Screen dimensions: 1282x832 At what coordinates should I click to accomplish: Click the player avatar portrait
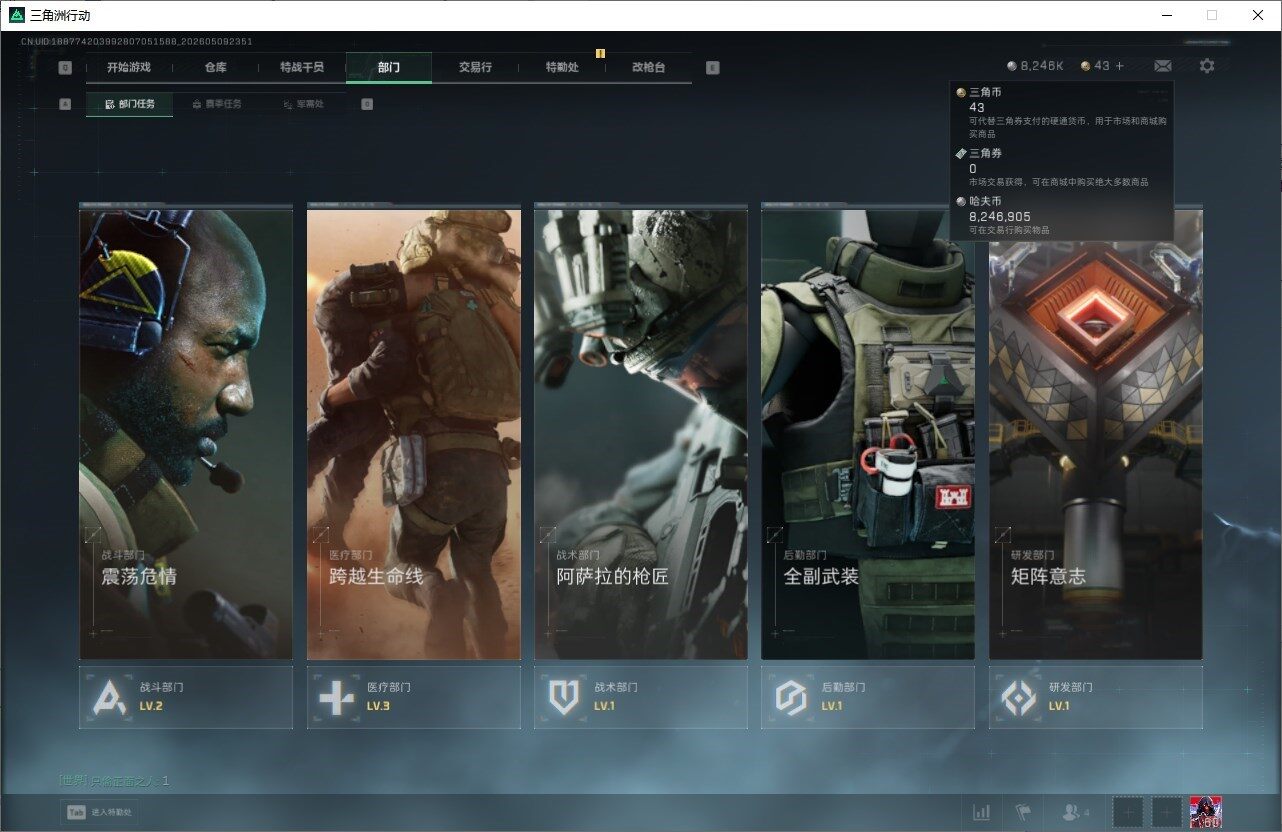pyautogui.click(x=1205, y=812)
